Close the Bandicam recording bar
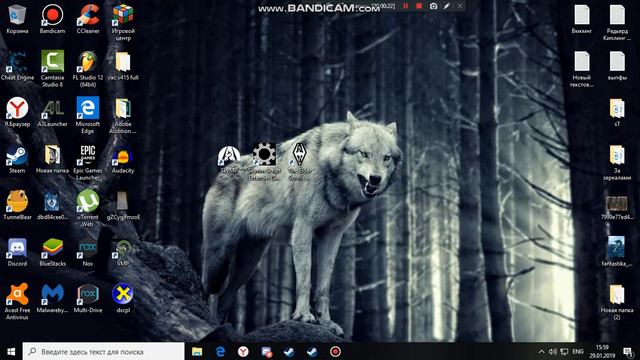The image size is (640, 360). 460,6
